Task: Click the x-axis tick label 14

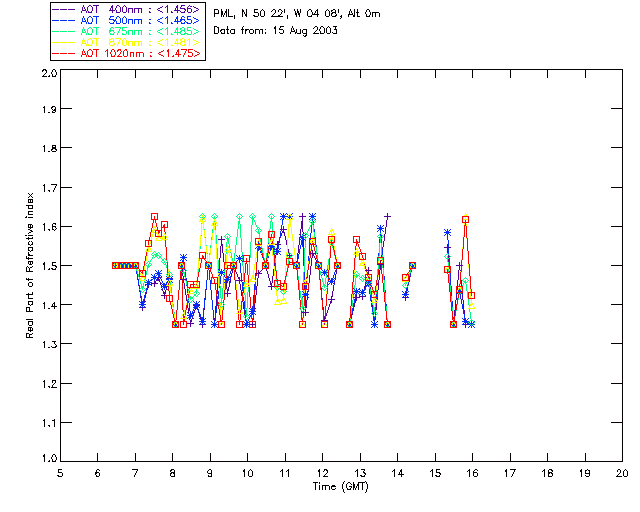Action: 398,473
